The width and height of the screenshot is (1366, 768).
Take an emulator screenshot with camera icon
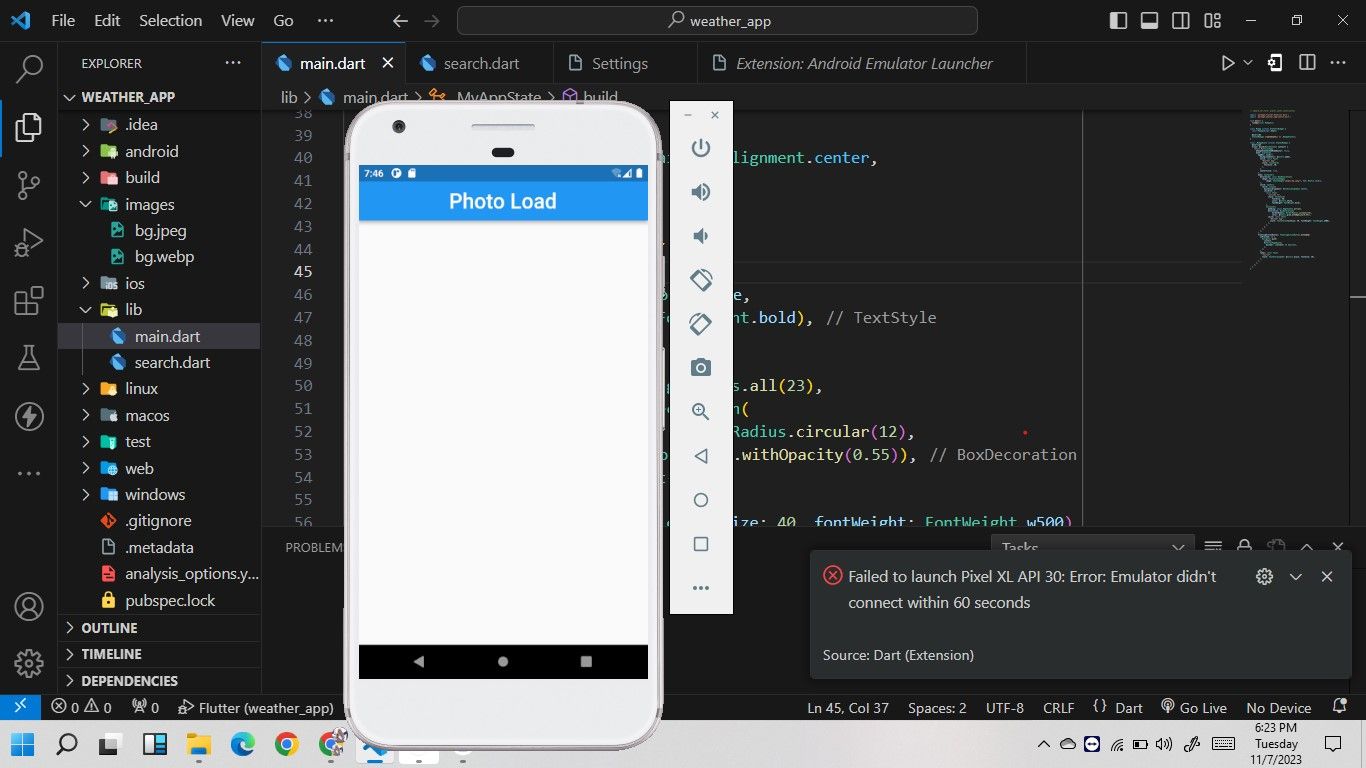(x=701, y=367)
